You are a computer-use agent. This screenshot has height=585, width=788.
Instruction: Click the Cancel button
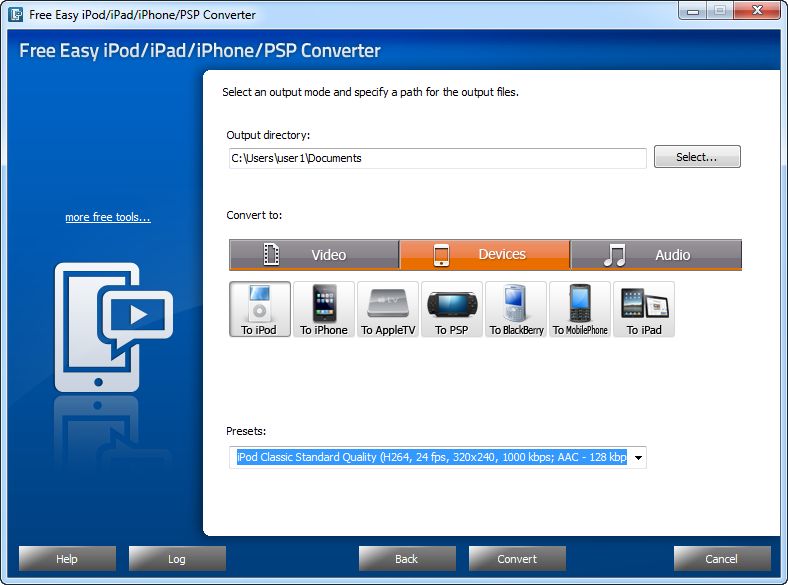[722, 559]
